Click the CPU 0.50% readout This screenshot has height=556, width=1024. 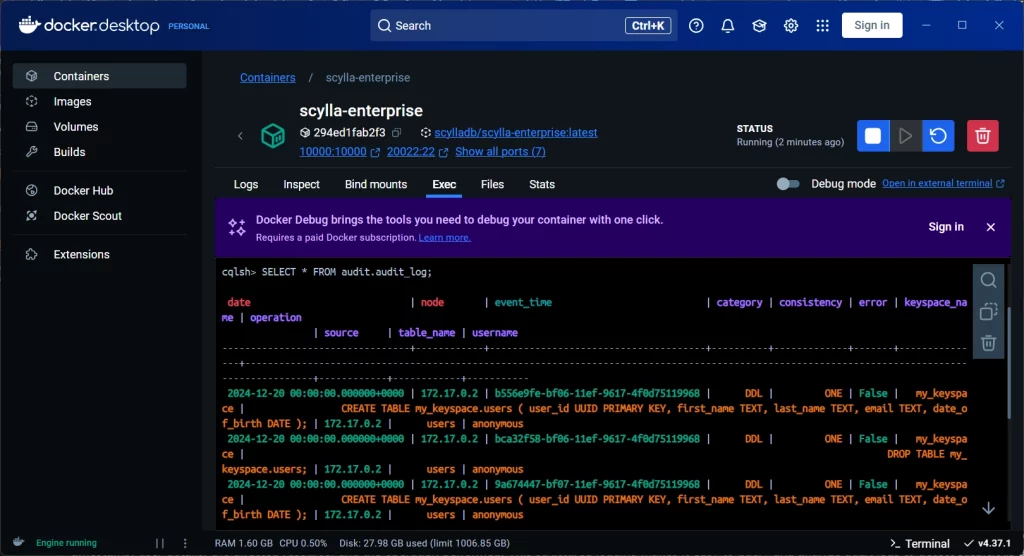[303, 543]
